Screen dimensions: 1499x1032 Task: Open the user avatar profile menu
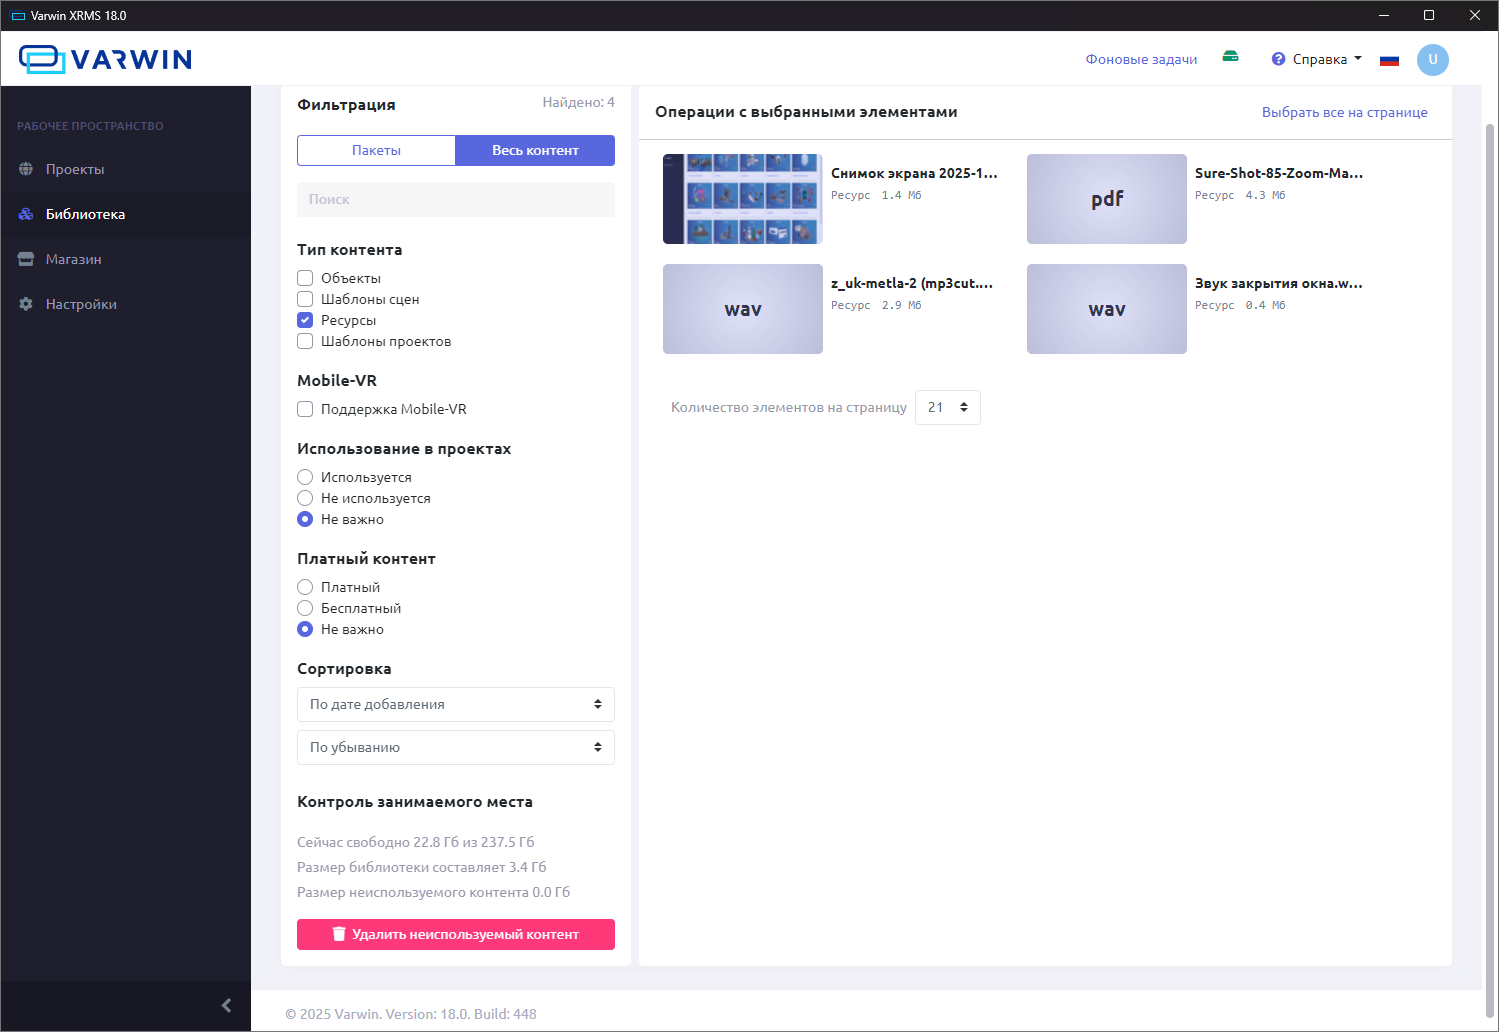point(1432,60)
